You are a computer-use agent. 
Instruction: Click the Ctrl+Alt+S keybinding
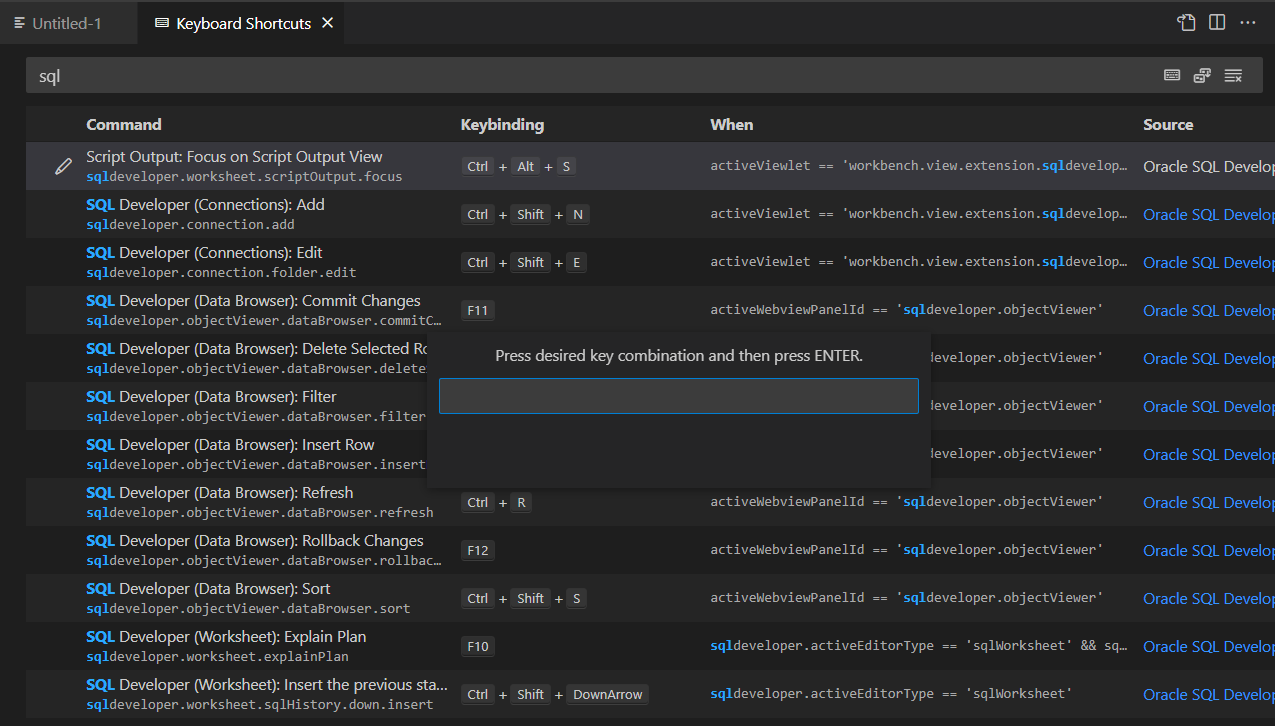click(x=519, y=167)
